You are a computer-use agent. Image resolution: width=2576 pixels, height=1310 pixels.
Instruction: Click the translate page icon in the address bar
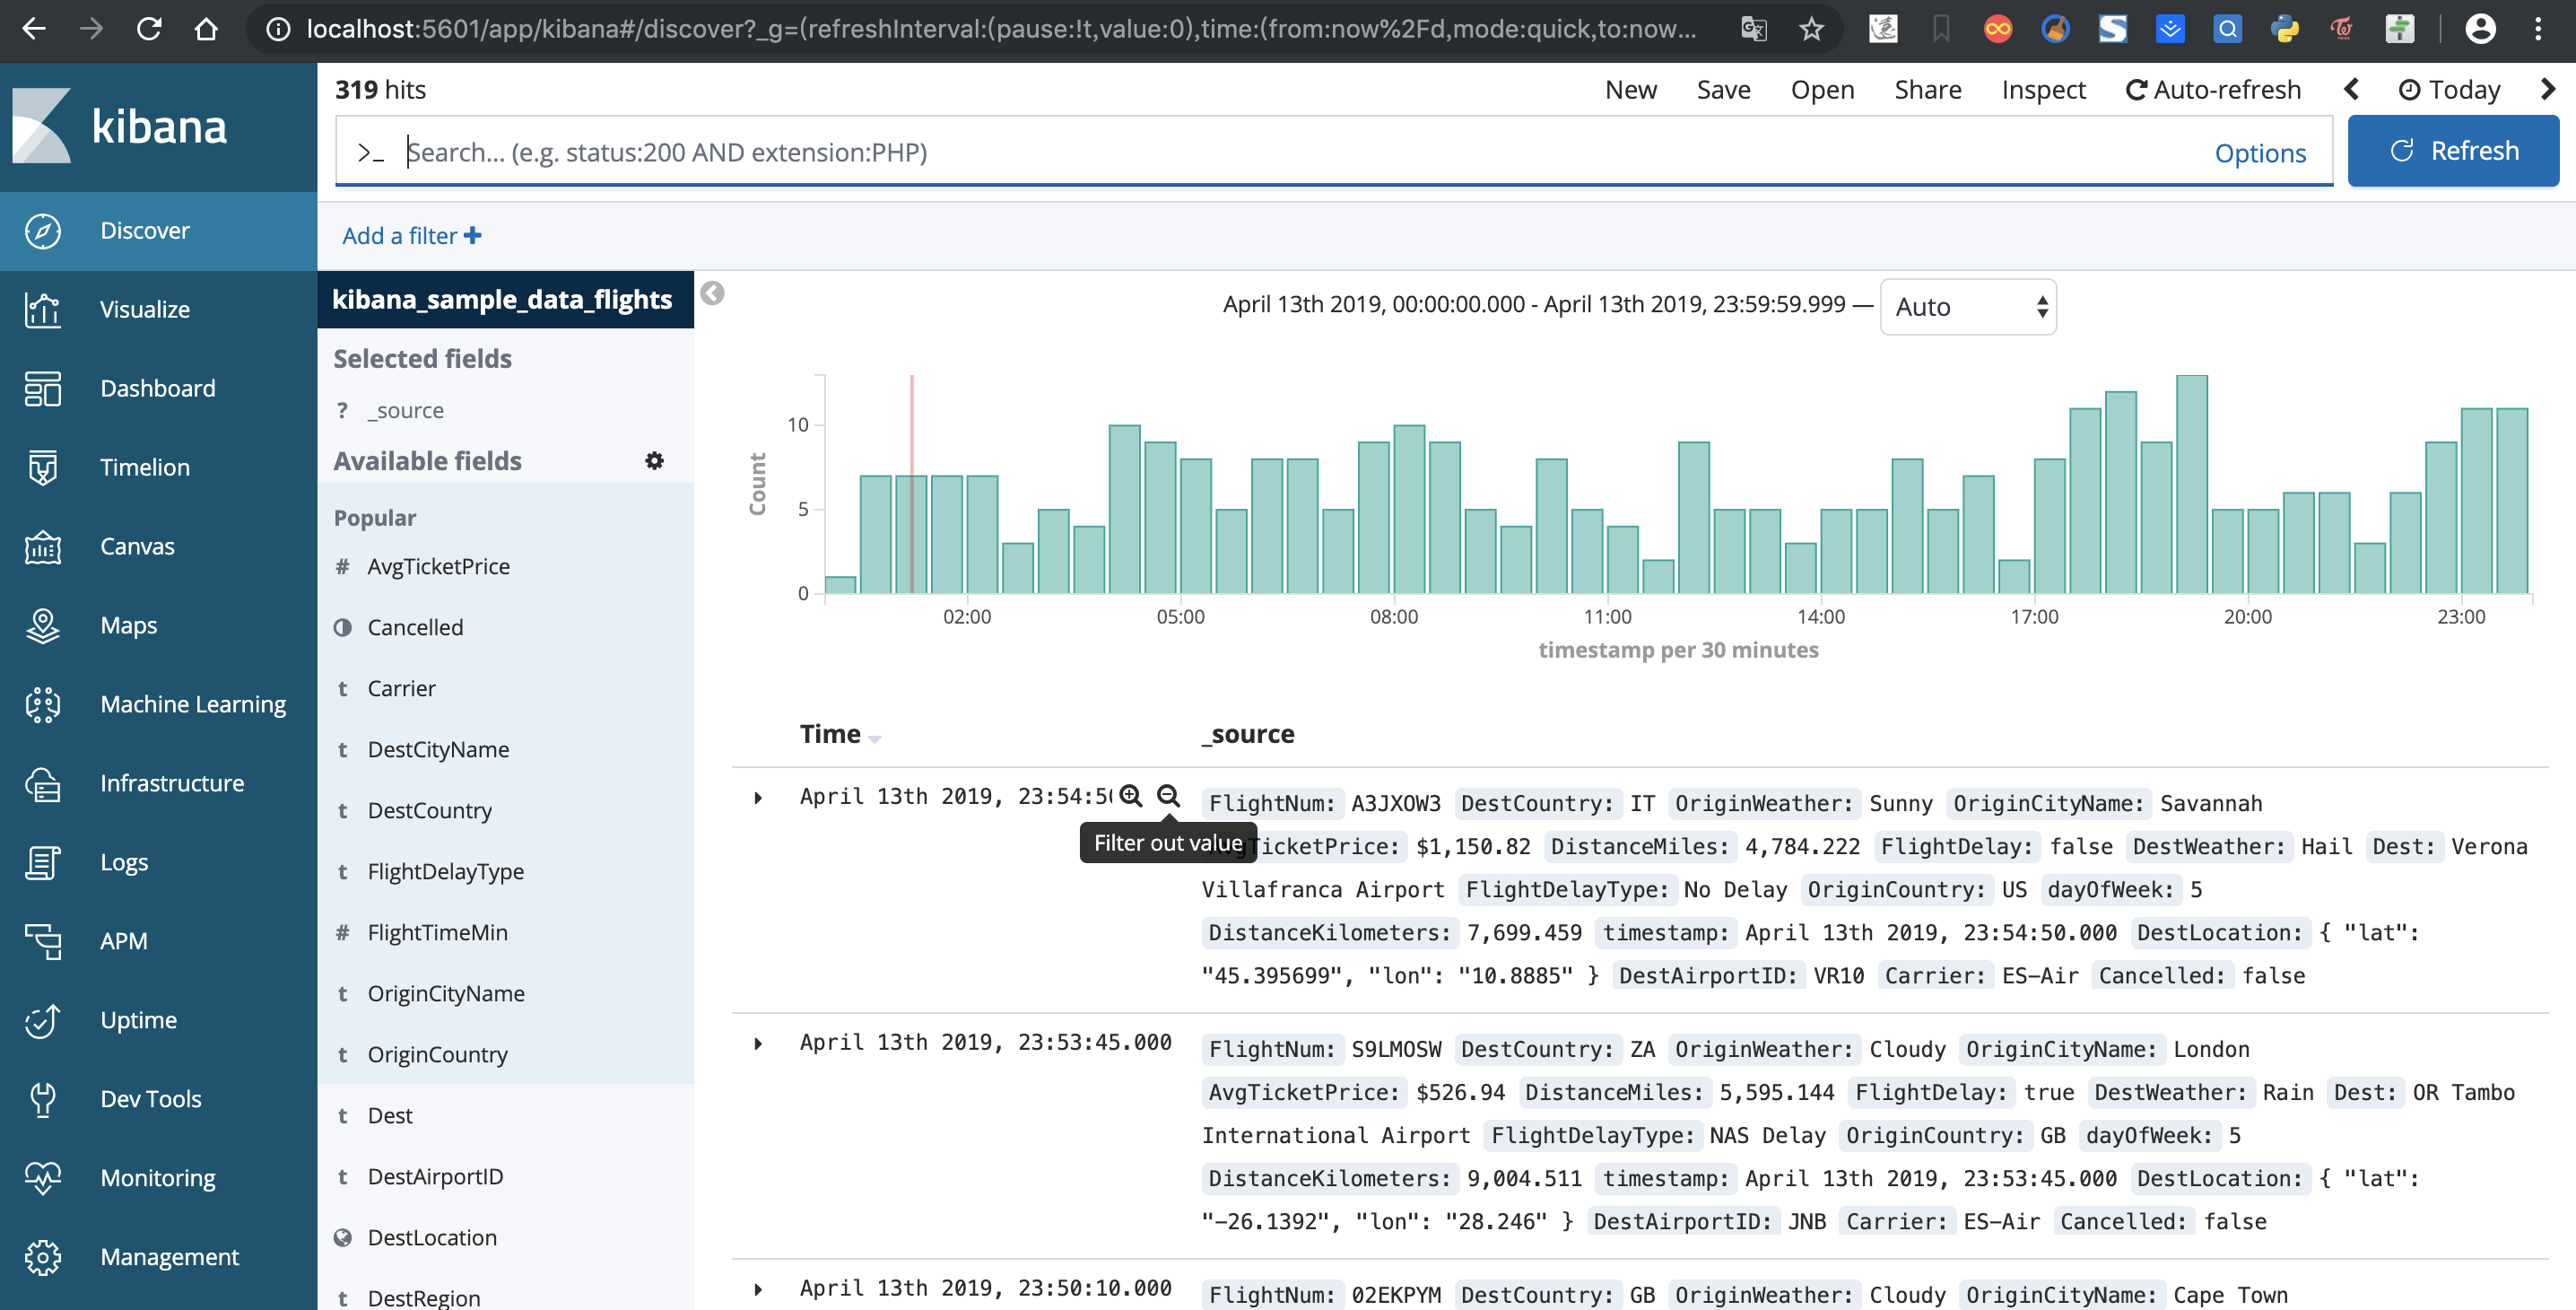(1754, 29)
